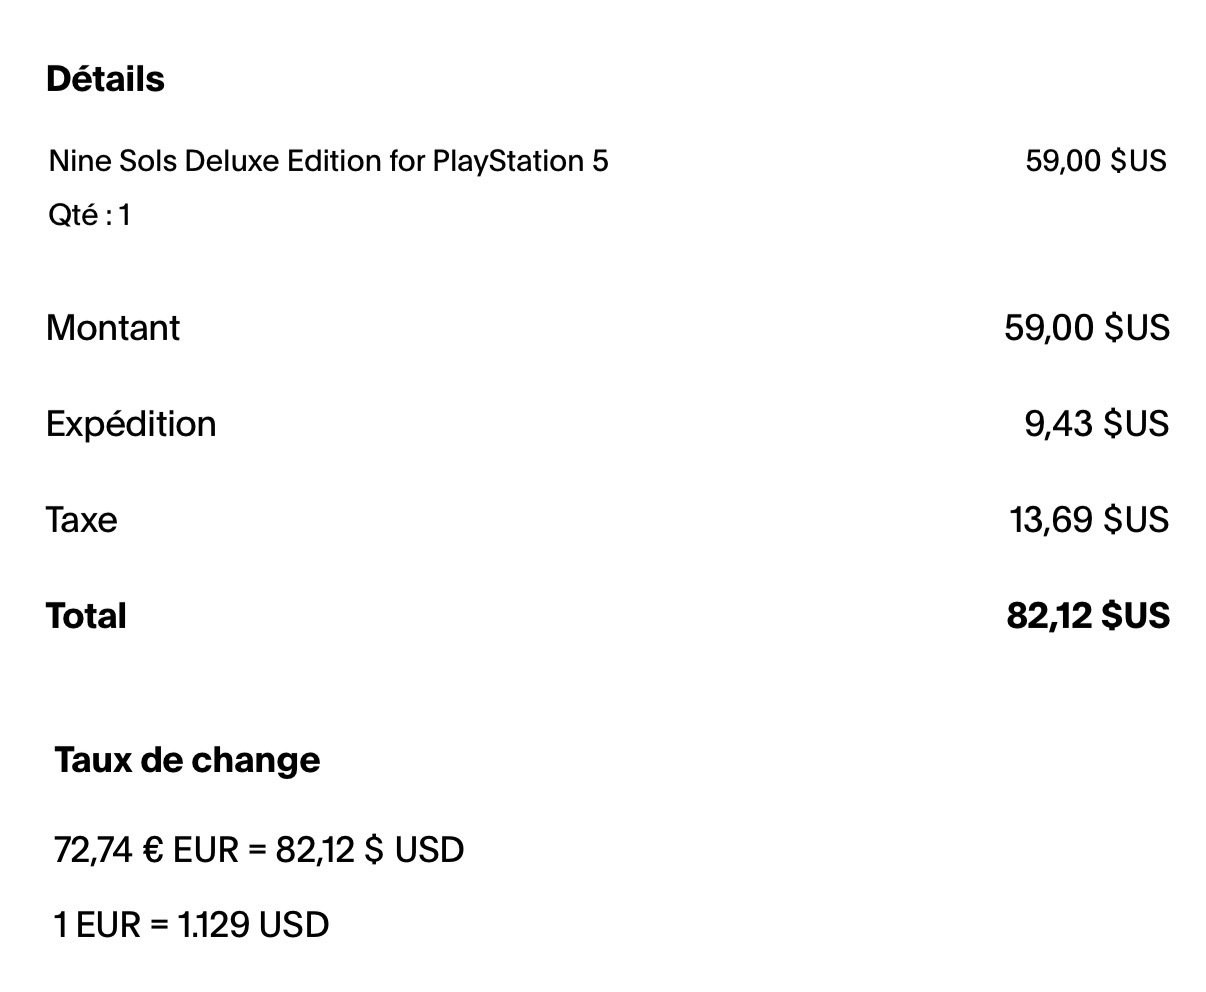
Task: Click 82,12 $ USD in the conversion line
Action: coord(370,850)
